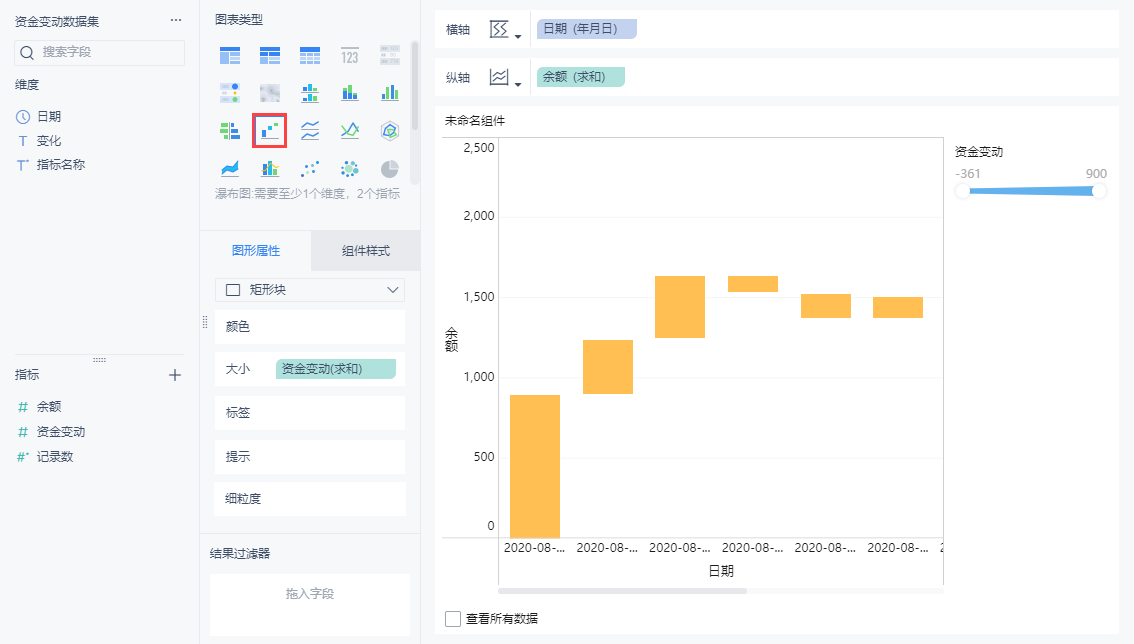Click the magnifier icon in the search field
The image size is (1134, 644).
(x=27, y=52)
